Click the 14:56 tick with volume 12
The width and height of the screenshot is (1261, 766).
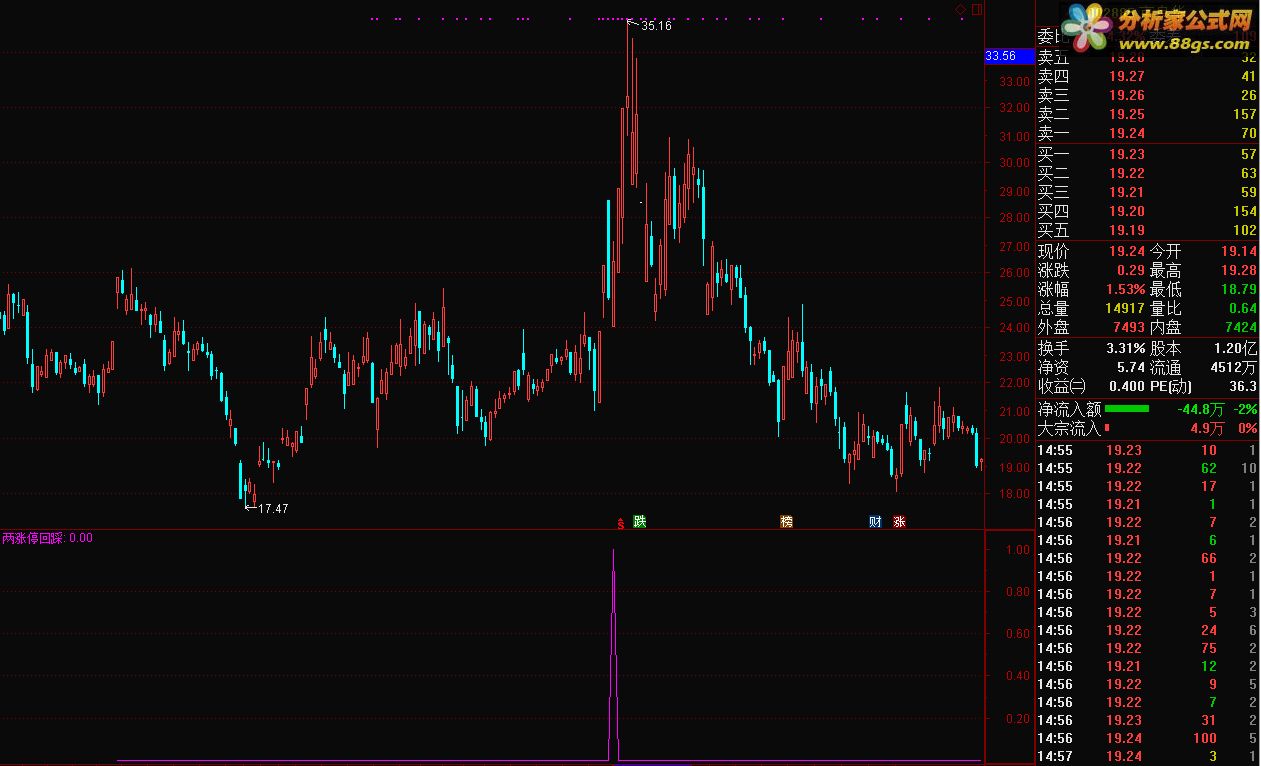1147,666
